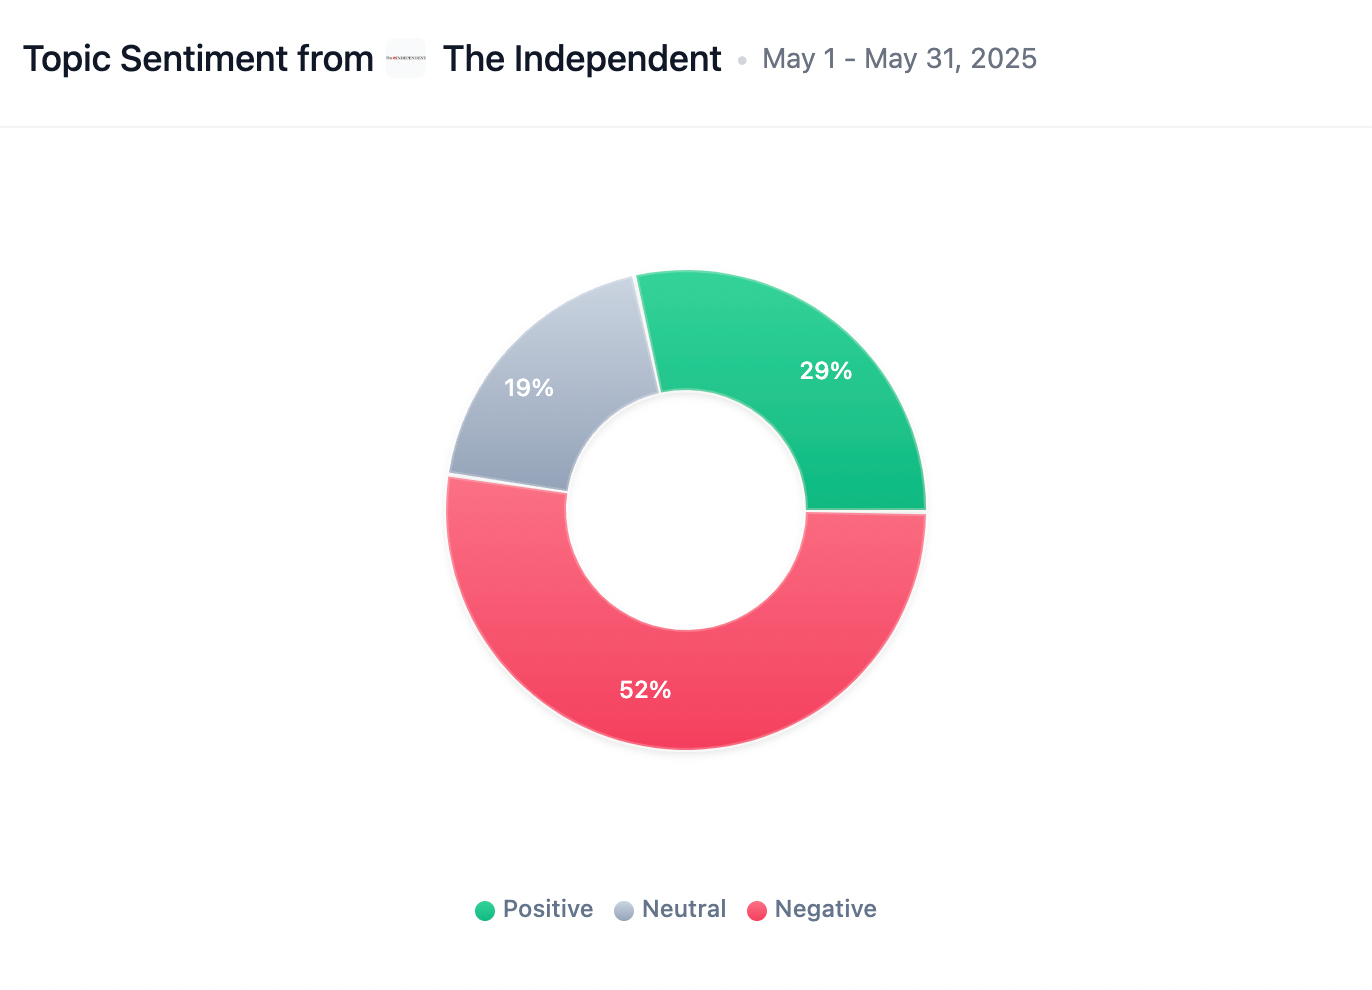Toggle the Neutral legend label
The image size is (1372, 990).
click(x=684, y=909)
